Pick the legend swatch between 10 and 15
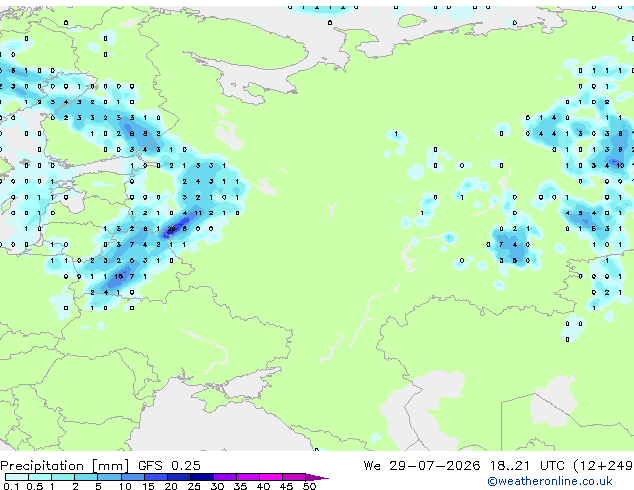 (133, 477)
